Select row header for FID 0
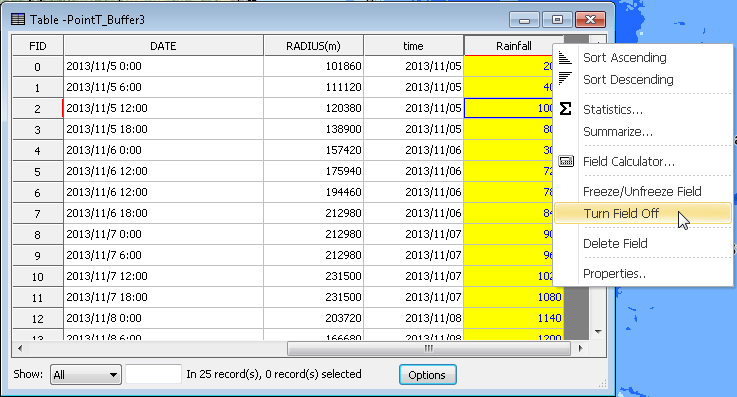 (38, 67)
